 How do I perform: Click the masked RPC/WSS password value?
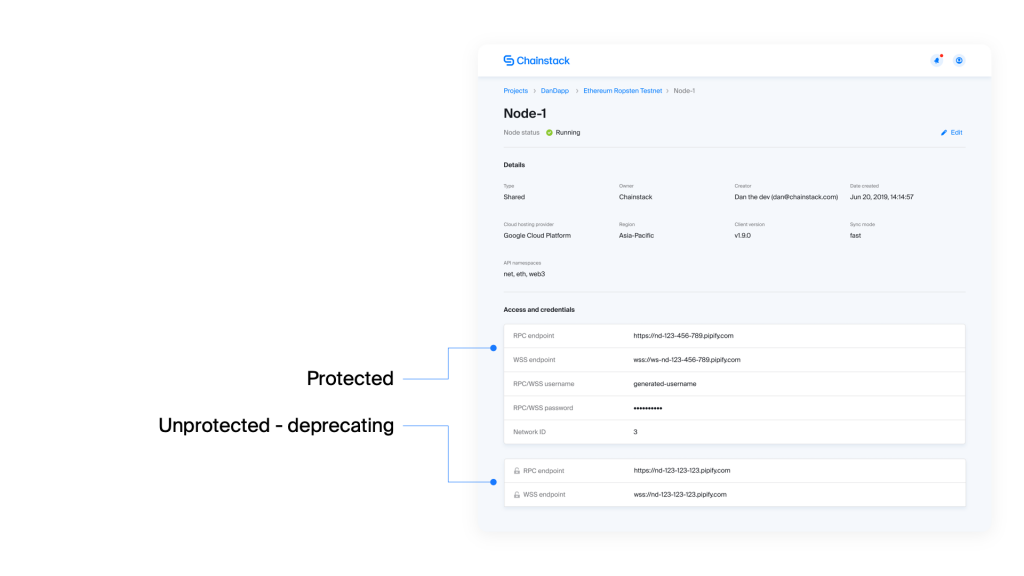[x=647, y=408]
